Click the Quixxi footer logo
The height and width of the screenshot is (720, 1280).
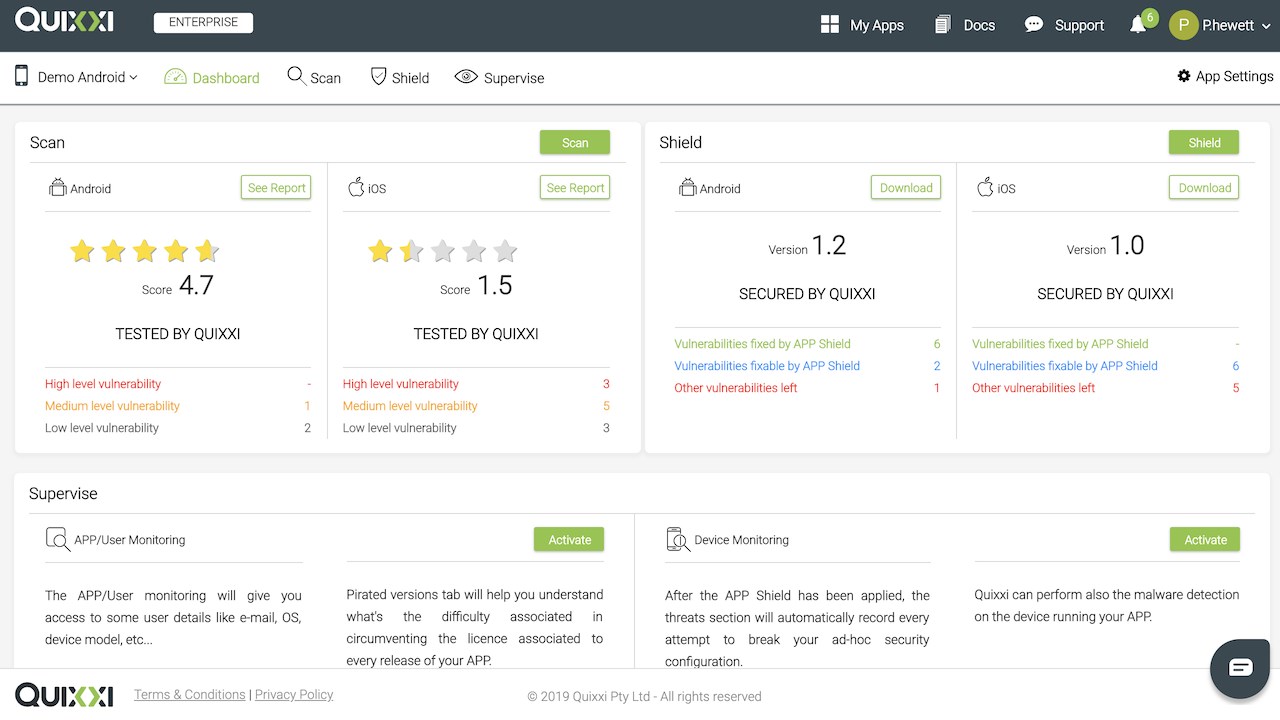[x=64, y=695]
